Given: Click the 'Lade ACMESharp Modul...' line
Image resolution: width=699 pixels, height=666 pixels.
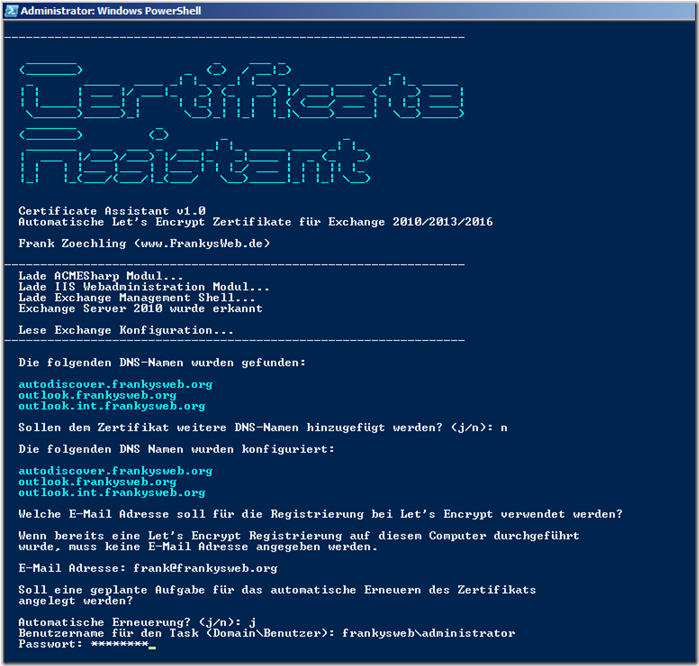Looking at the screenshot, I should pyautogui.click(x=101, y=276).
